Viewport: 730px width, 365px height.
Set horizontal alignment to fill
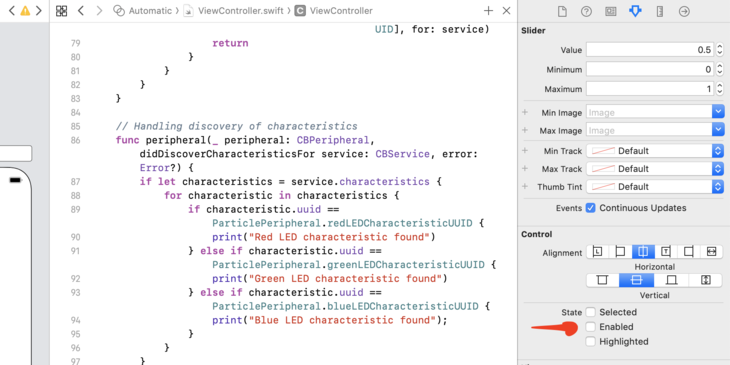coord(711,252)
